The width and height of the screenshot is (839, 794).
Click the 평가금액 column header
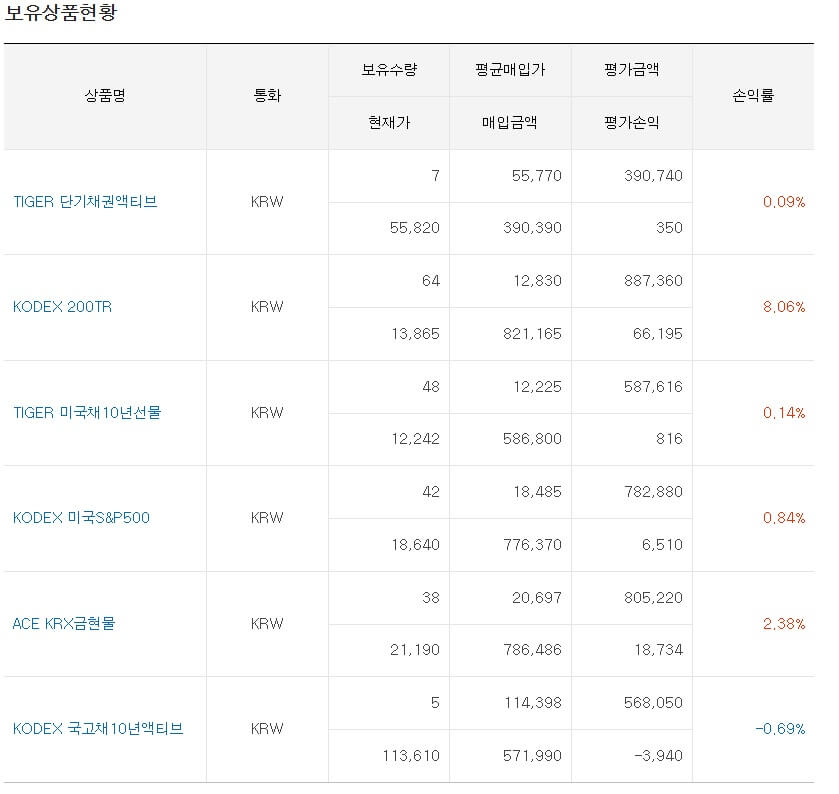pos(631,70)
